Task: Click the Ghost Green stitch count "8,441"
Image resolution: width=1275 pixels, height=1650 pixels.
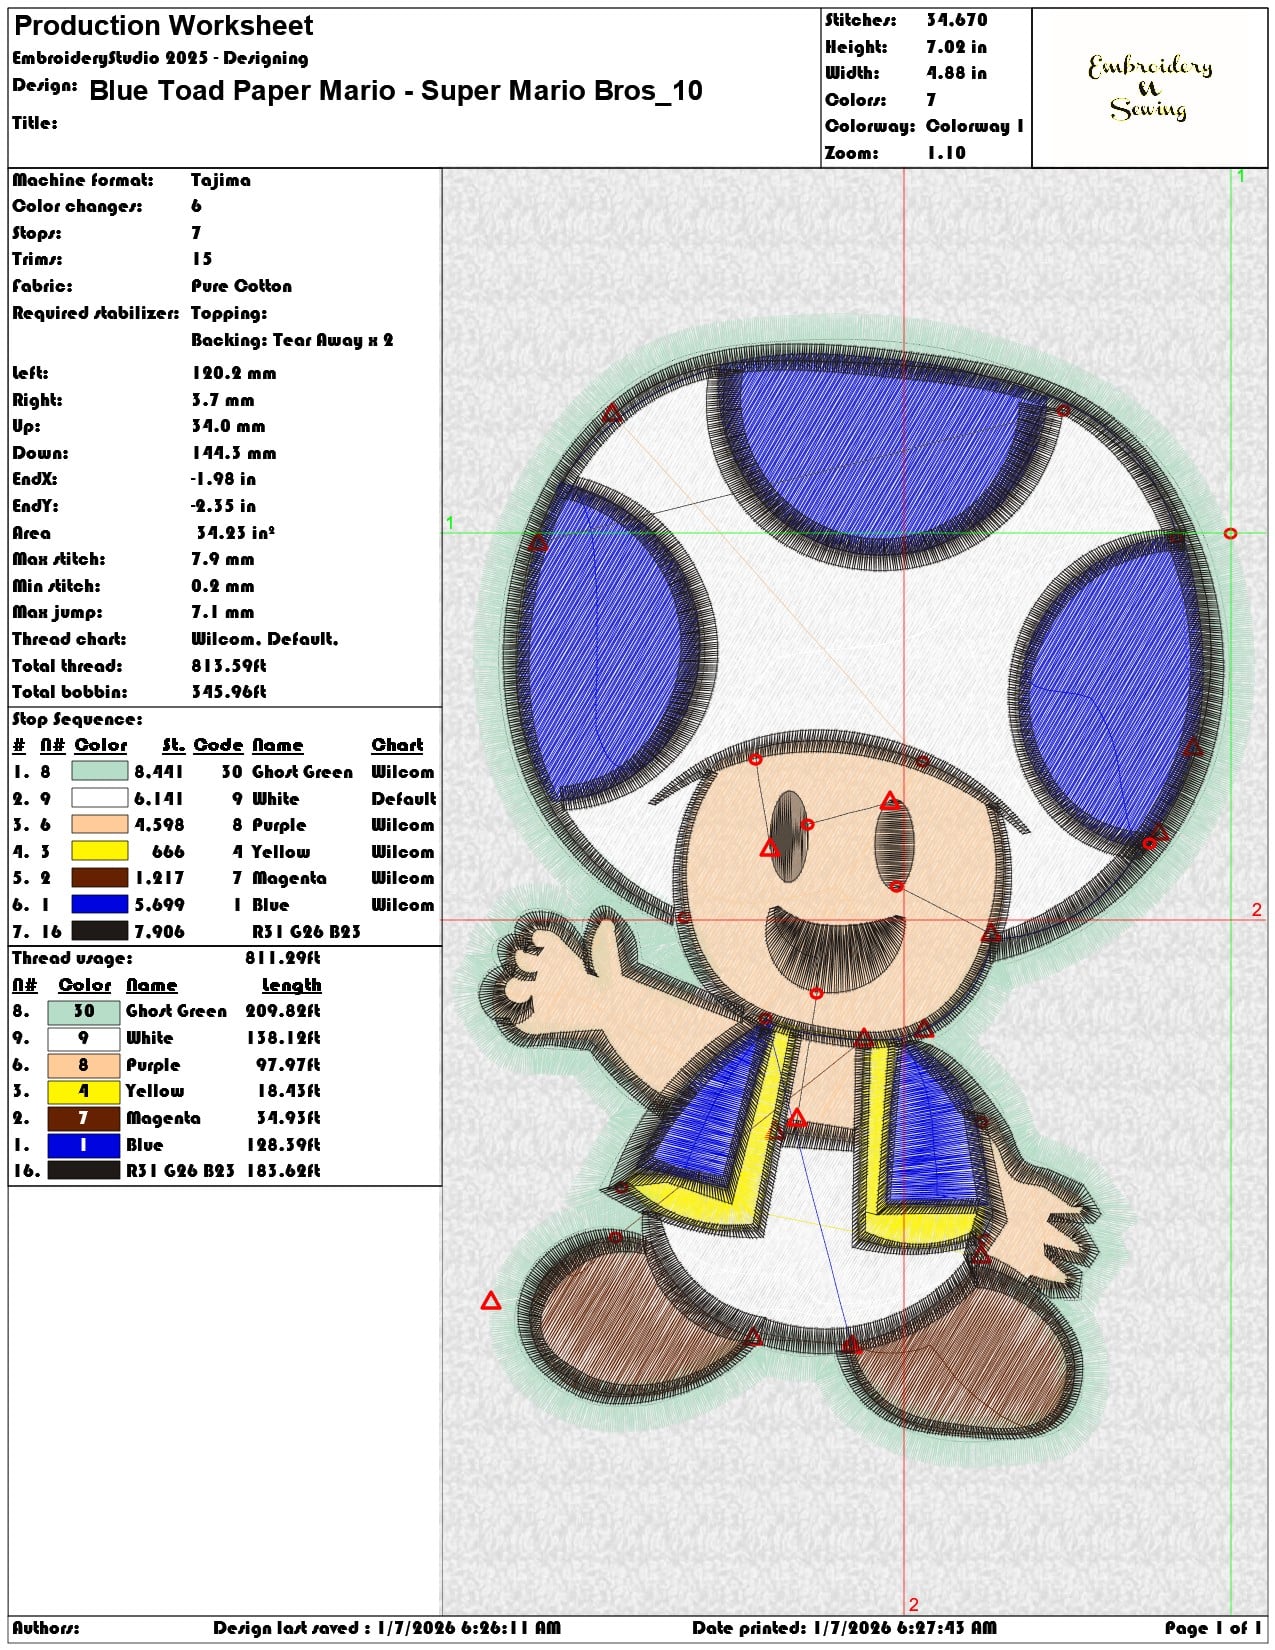Action: [159, 772]
